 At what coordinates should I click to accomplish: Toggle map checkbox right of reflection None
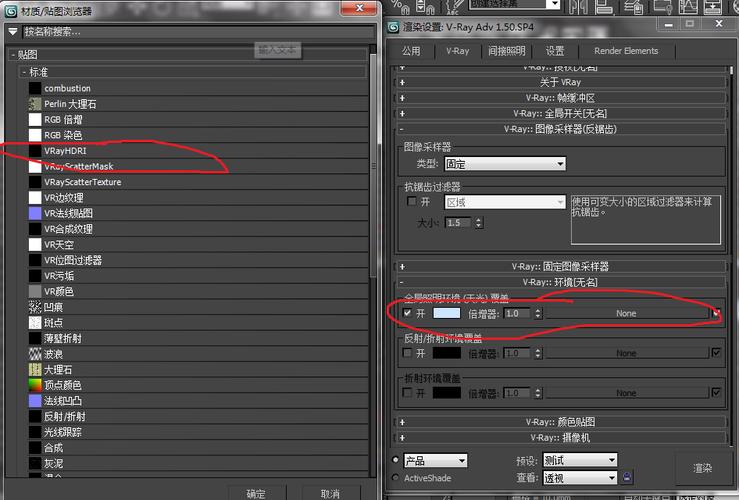pyautogui.click(x=716, y=352)
